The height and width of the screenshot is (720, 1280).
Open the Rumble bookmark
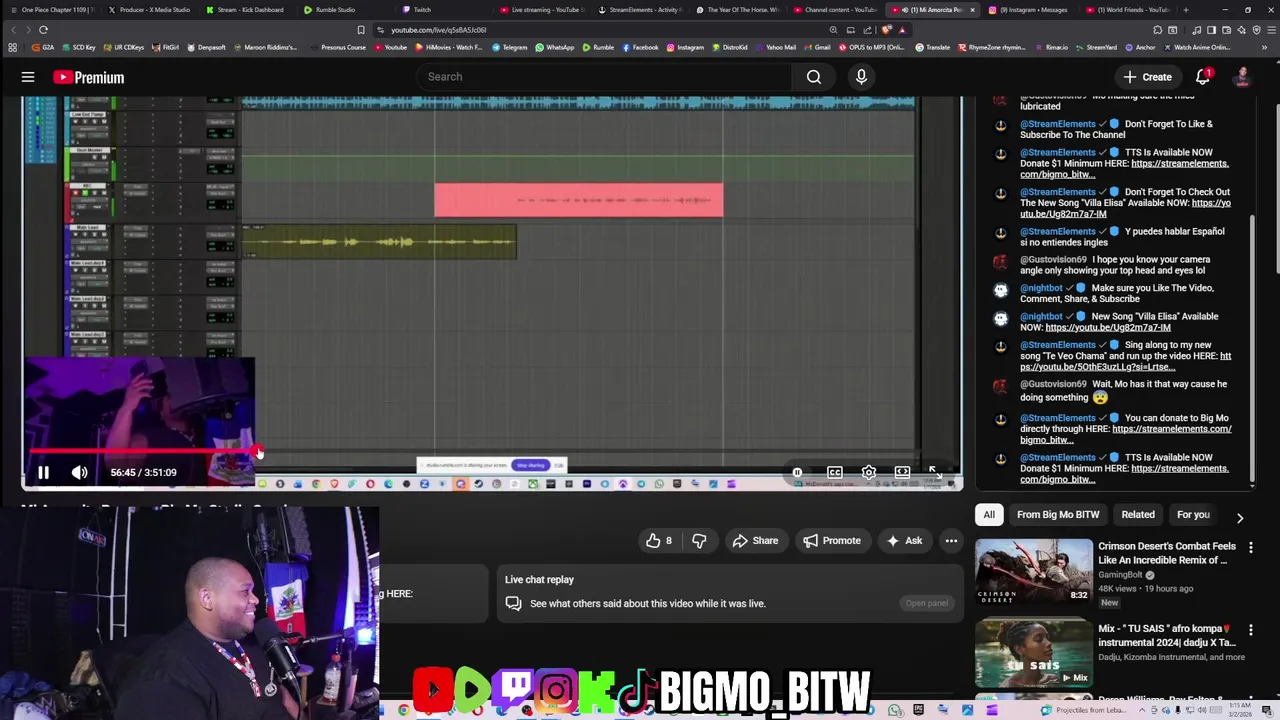pyautogui.click(x=598, y=47)
